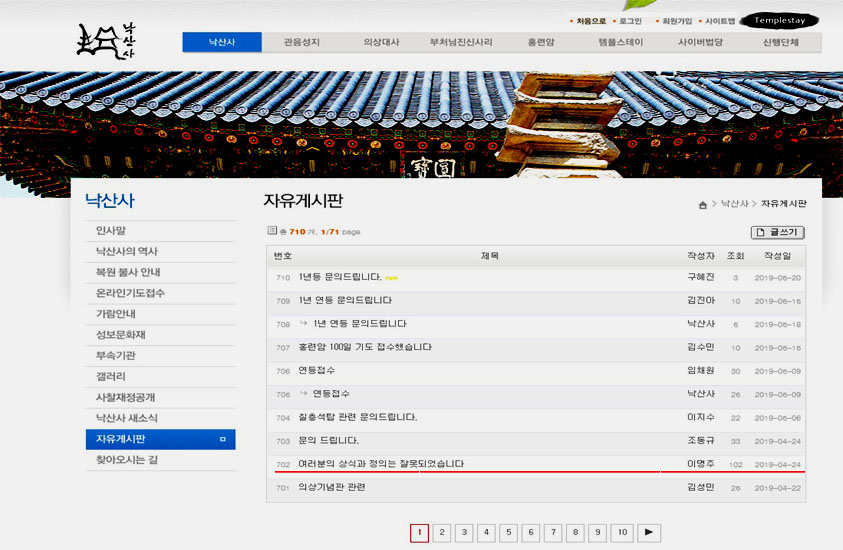Select 갤러리 in the left sidebar
Image resolution: width=843 pixels, height=550 pixels.
click(x=113, y=376)
